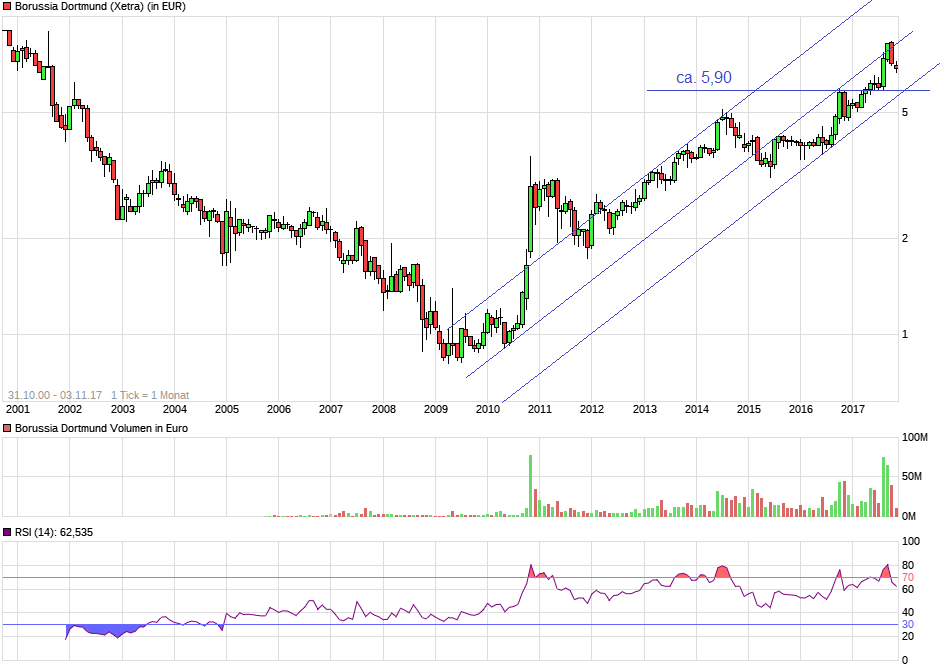Click the RSI axis value 40
Image resolution: width=940 pixels, height=670 pixels.
click(908, 612)
